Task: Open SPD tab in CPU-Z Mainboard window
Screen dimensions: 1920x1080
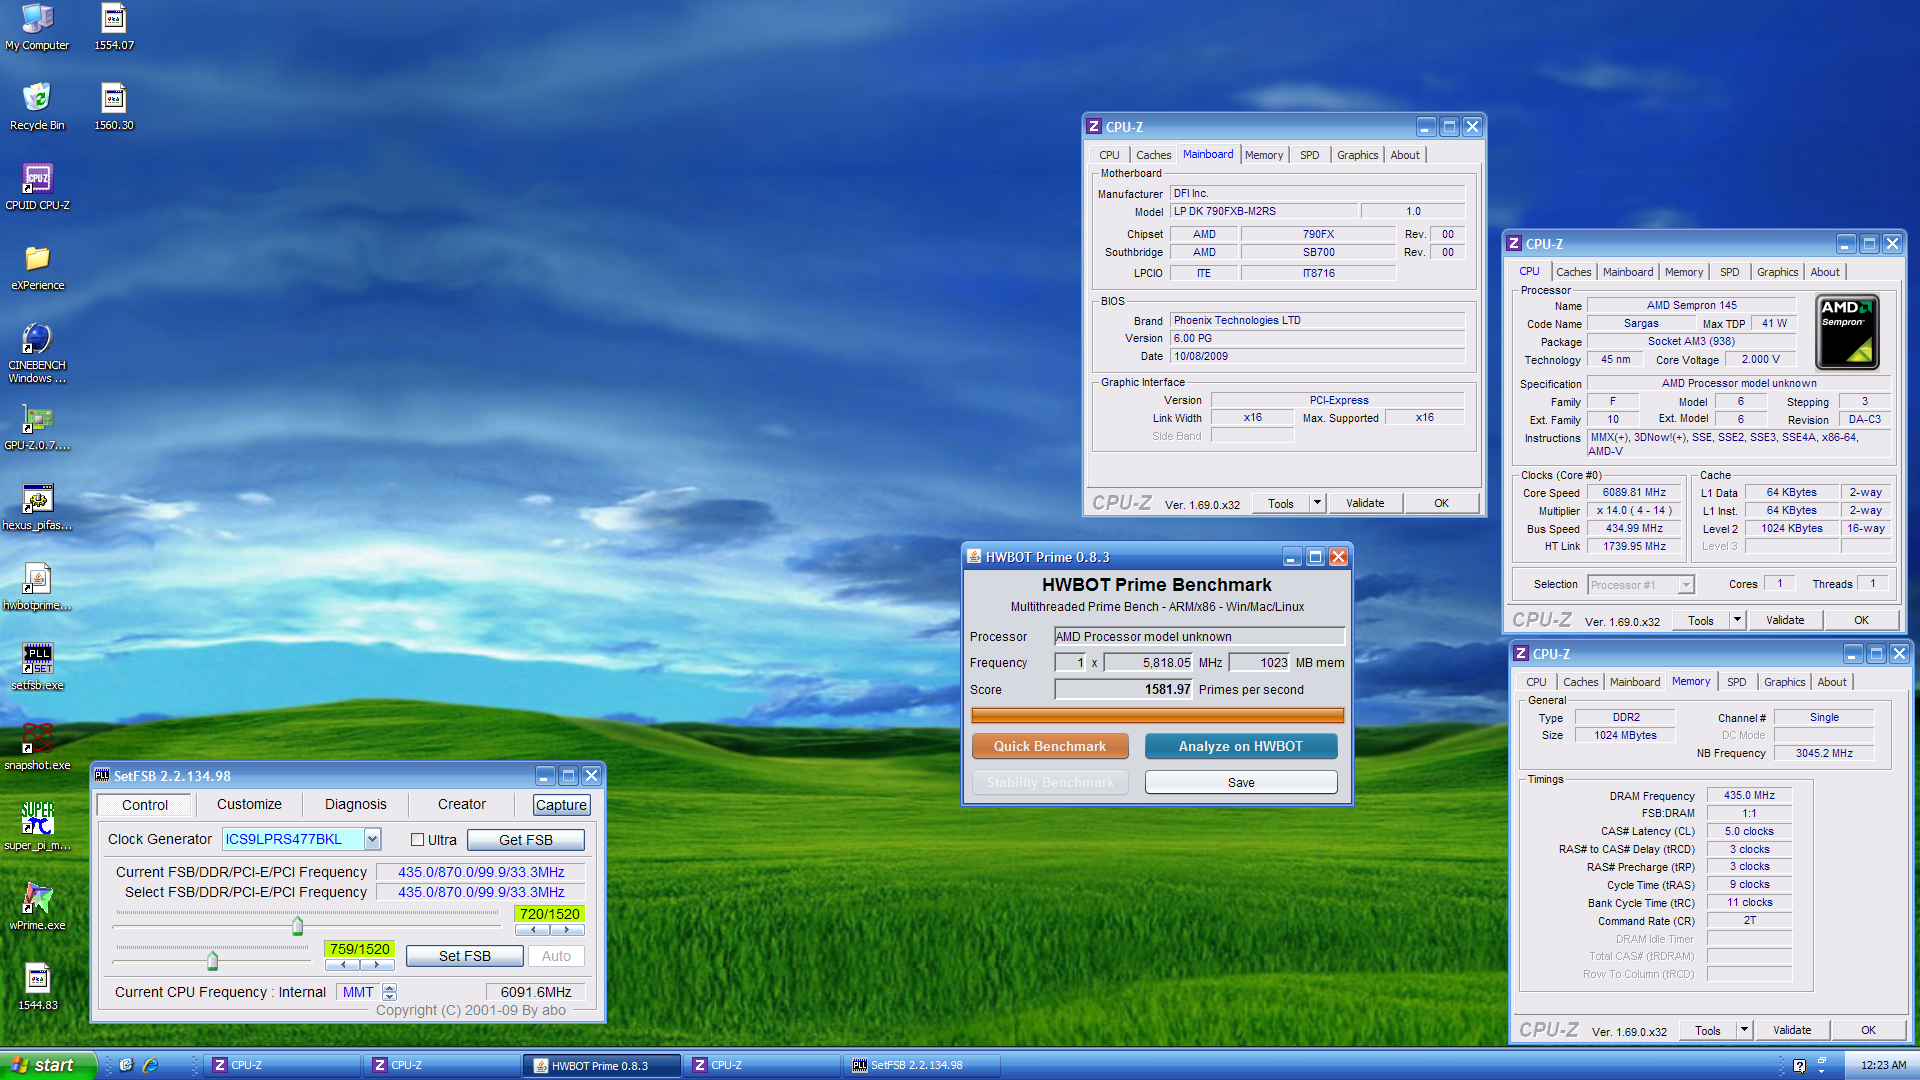Action: click(1309, 155)
